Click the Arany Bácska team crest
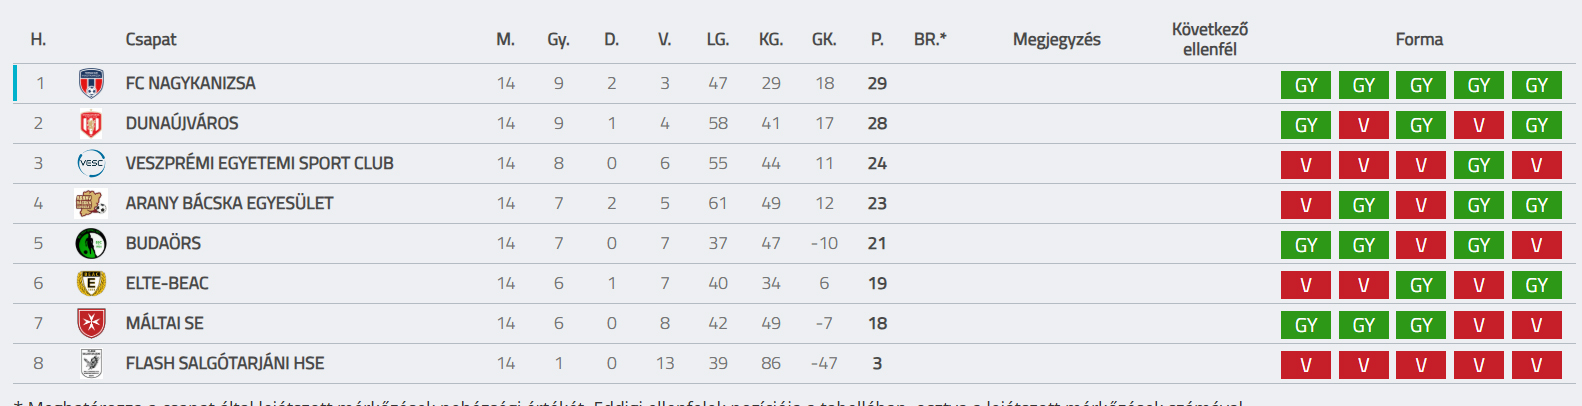This screenshot has height=406, width=1582. coord(91,204)
